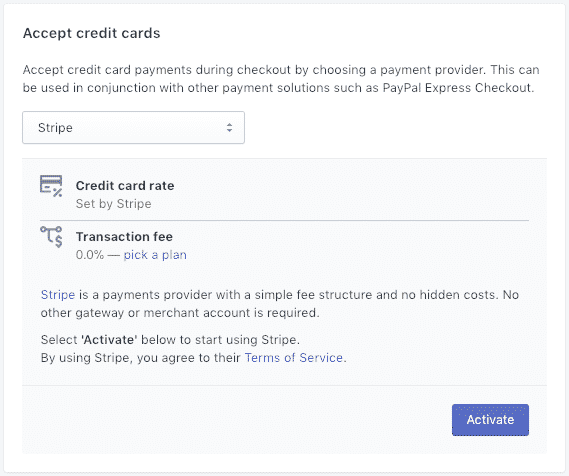
Task: Open the Terms of Service link
Action: (294, 358)
